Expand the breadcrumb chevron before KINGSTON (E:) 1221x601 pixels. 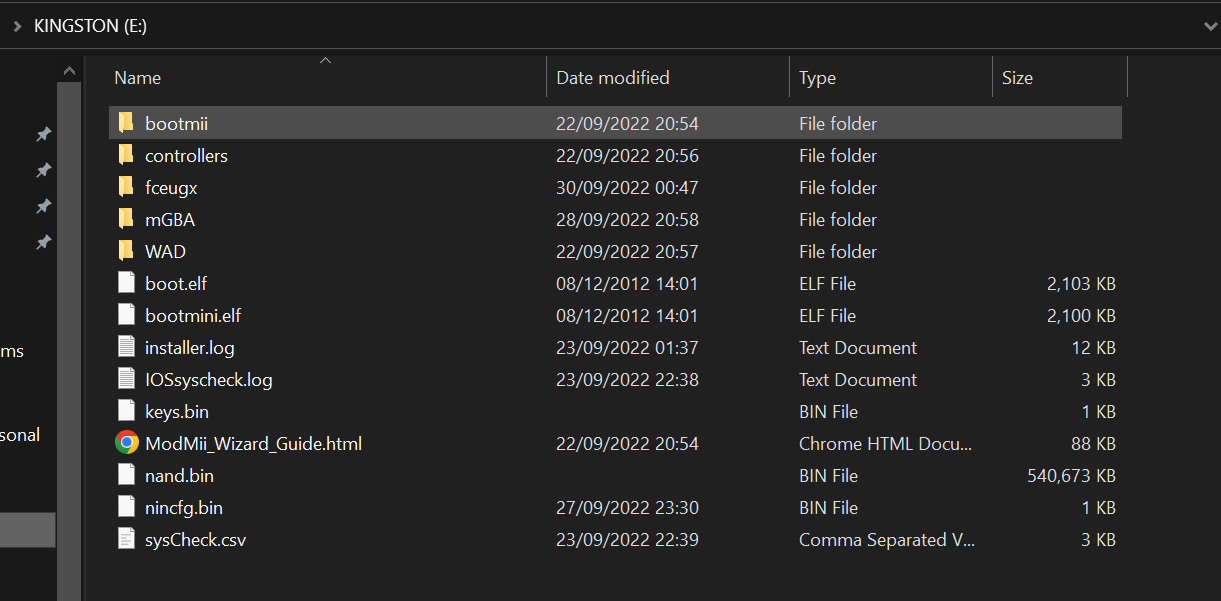pyautogui.click(x=17, y=27)
